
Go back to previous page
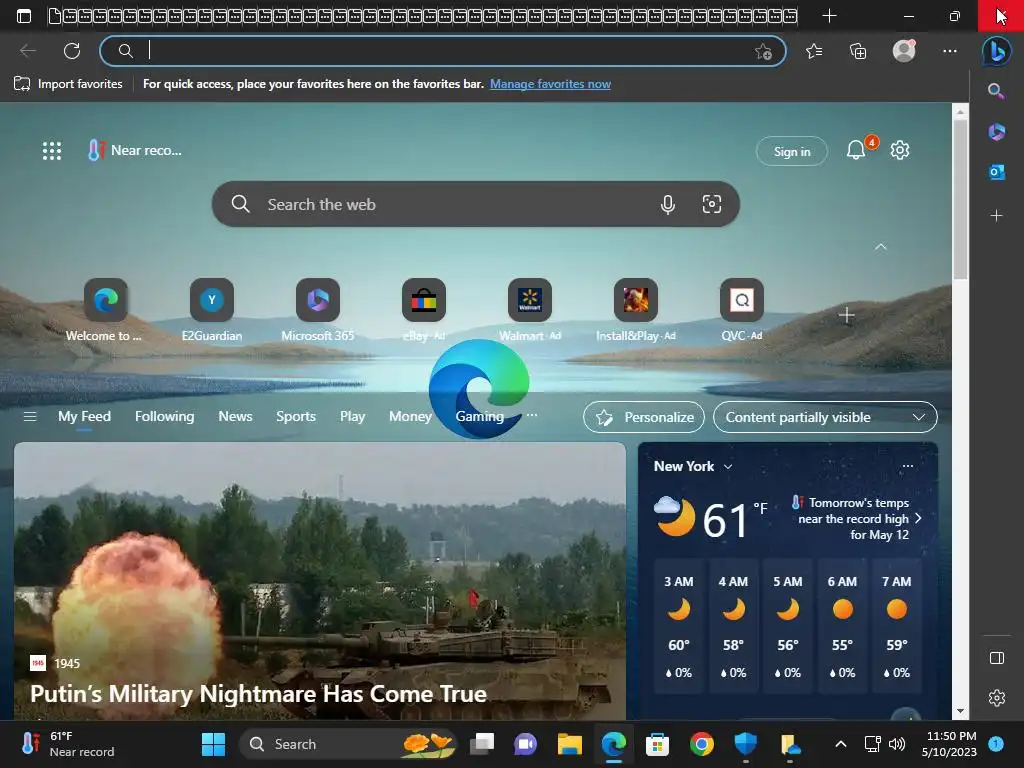point(27,51)
